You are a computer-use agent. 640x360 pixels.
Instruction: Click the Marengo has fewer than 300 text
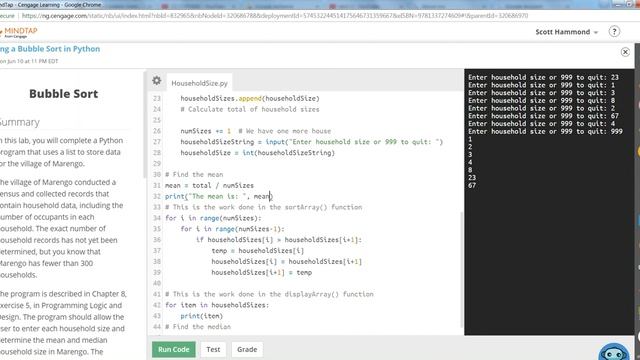click(x=46, y=263)
